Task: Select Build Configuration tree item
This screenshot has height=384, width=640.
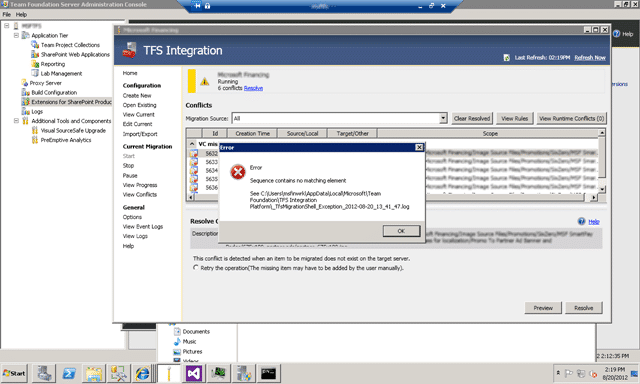Action: point(54,93)
